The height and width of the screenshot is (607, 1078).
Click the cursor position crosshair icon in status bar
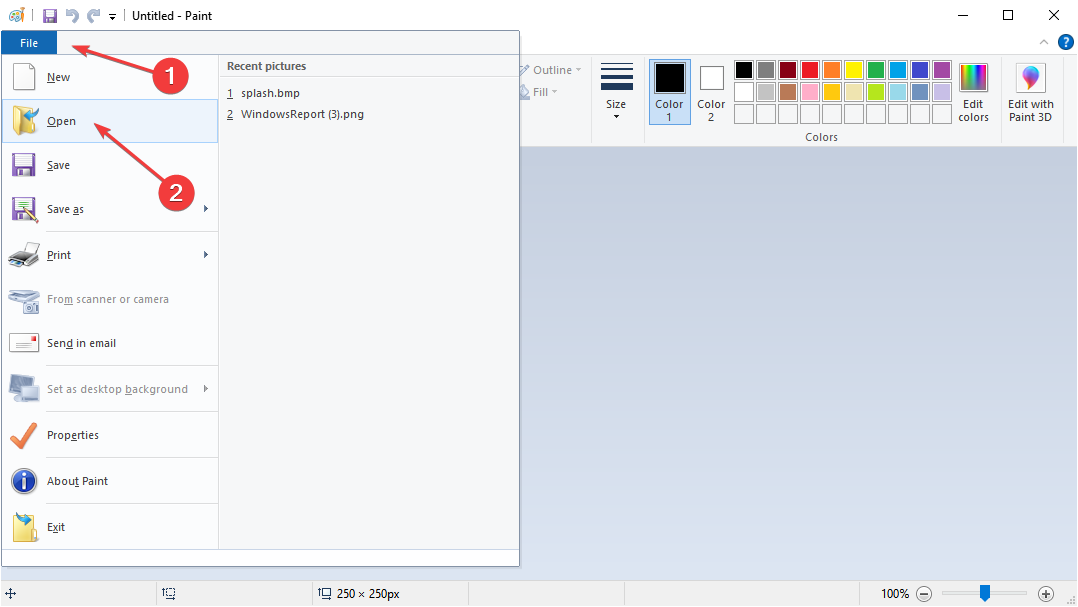coord(10,593)
